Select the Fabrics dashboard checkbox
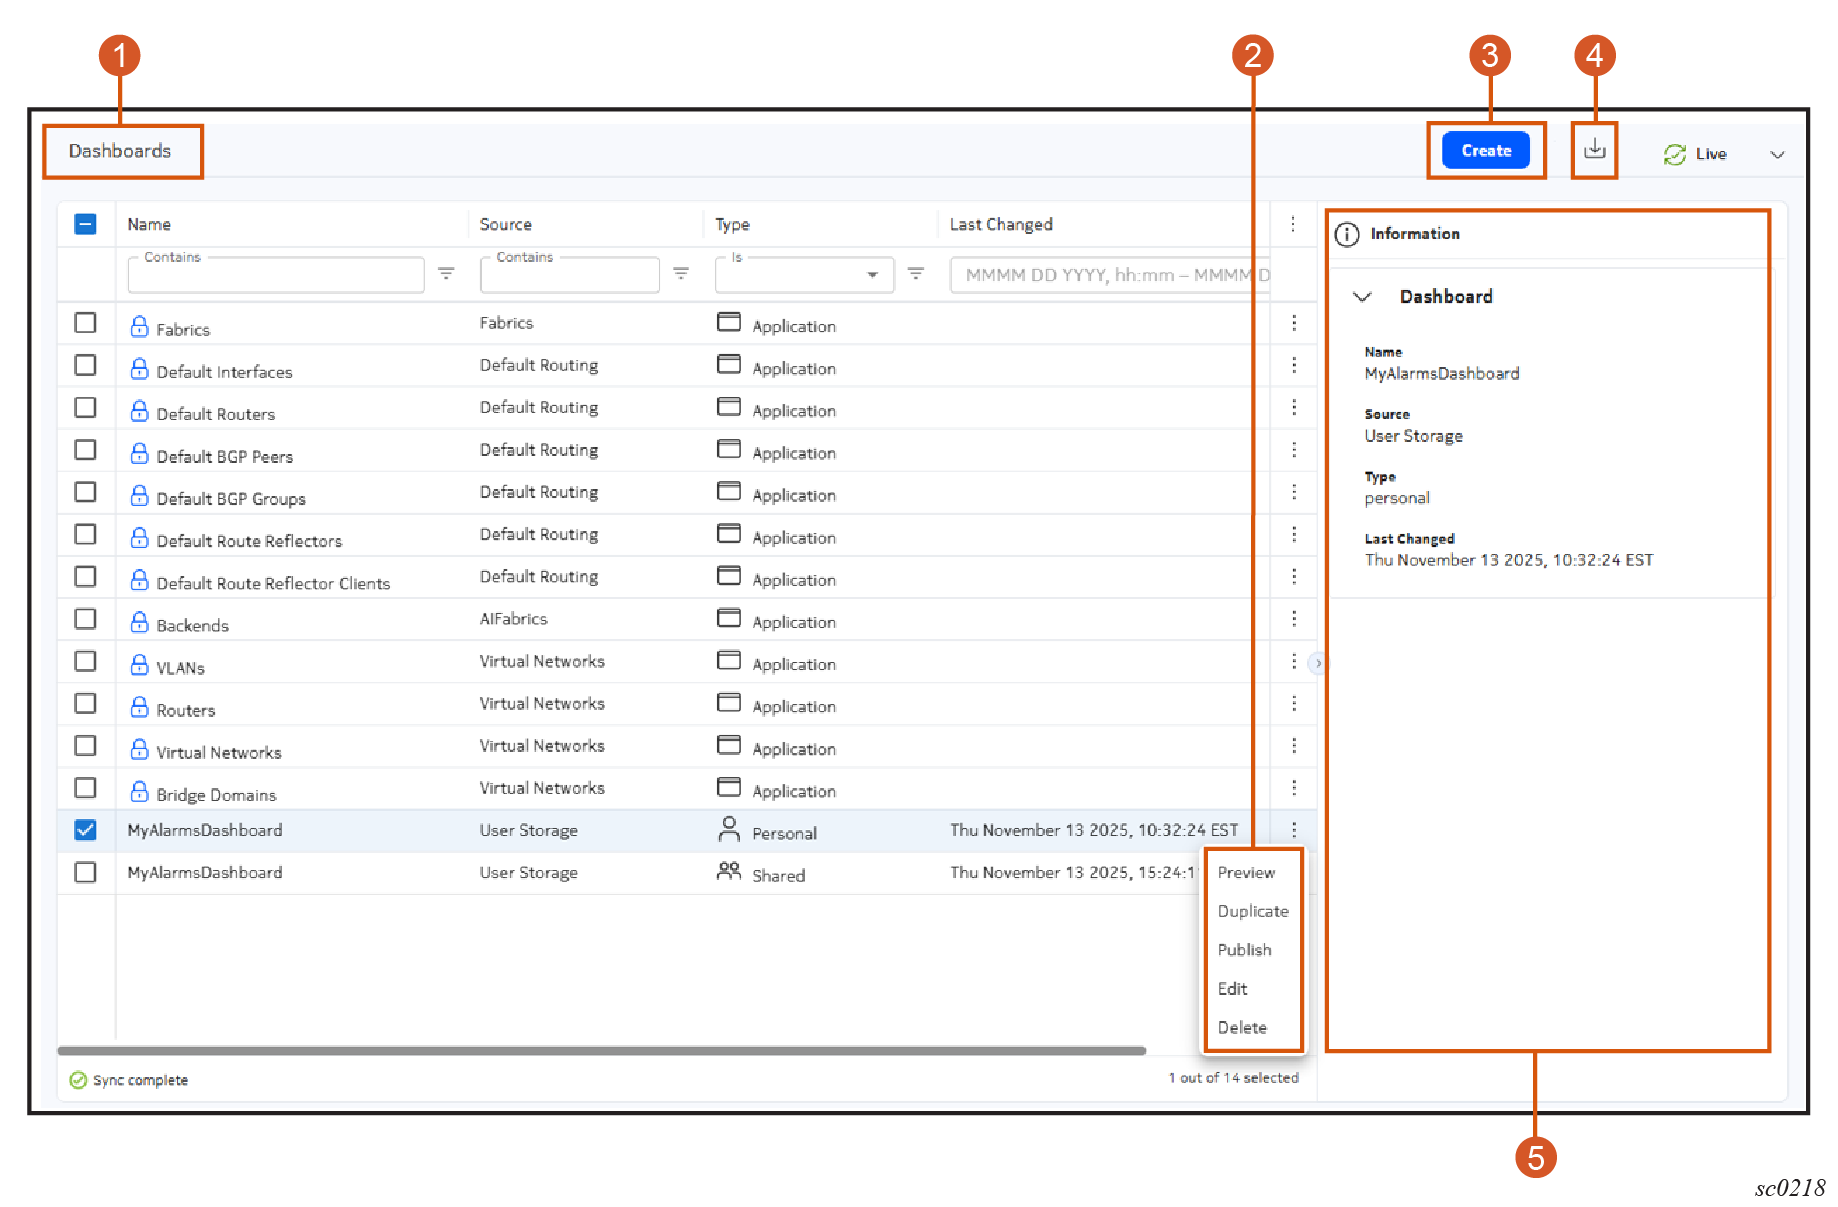1838x1207 pixels. 86,323
